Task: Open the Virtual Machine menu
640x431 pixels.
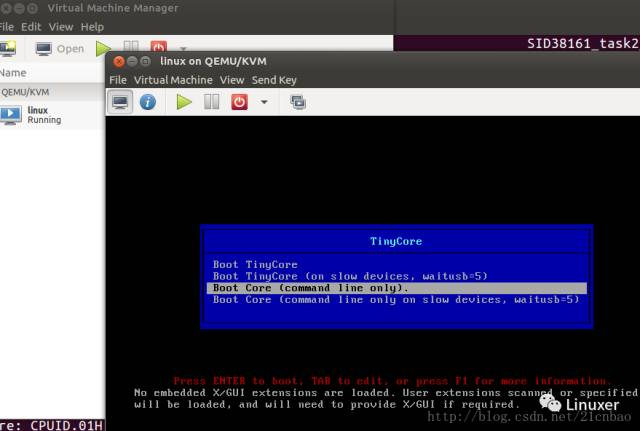Action: pyautogui.click(x=173, y=80)
